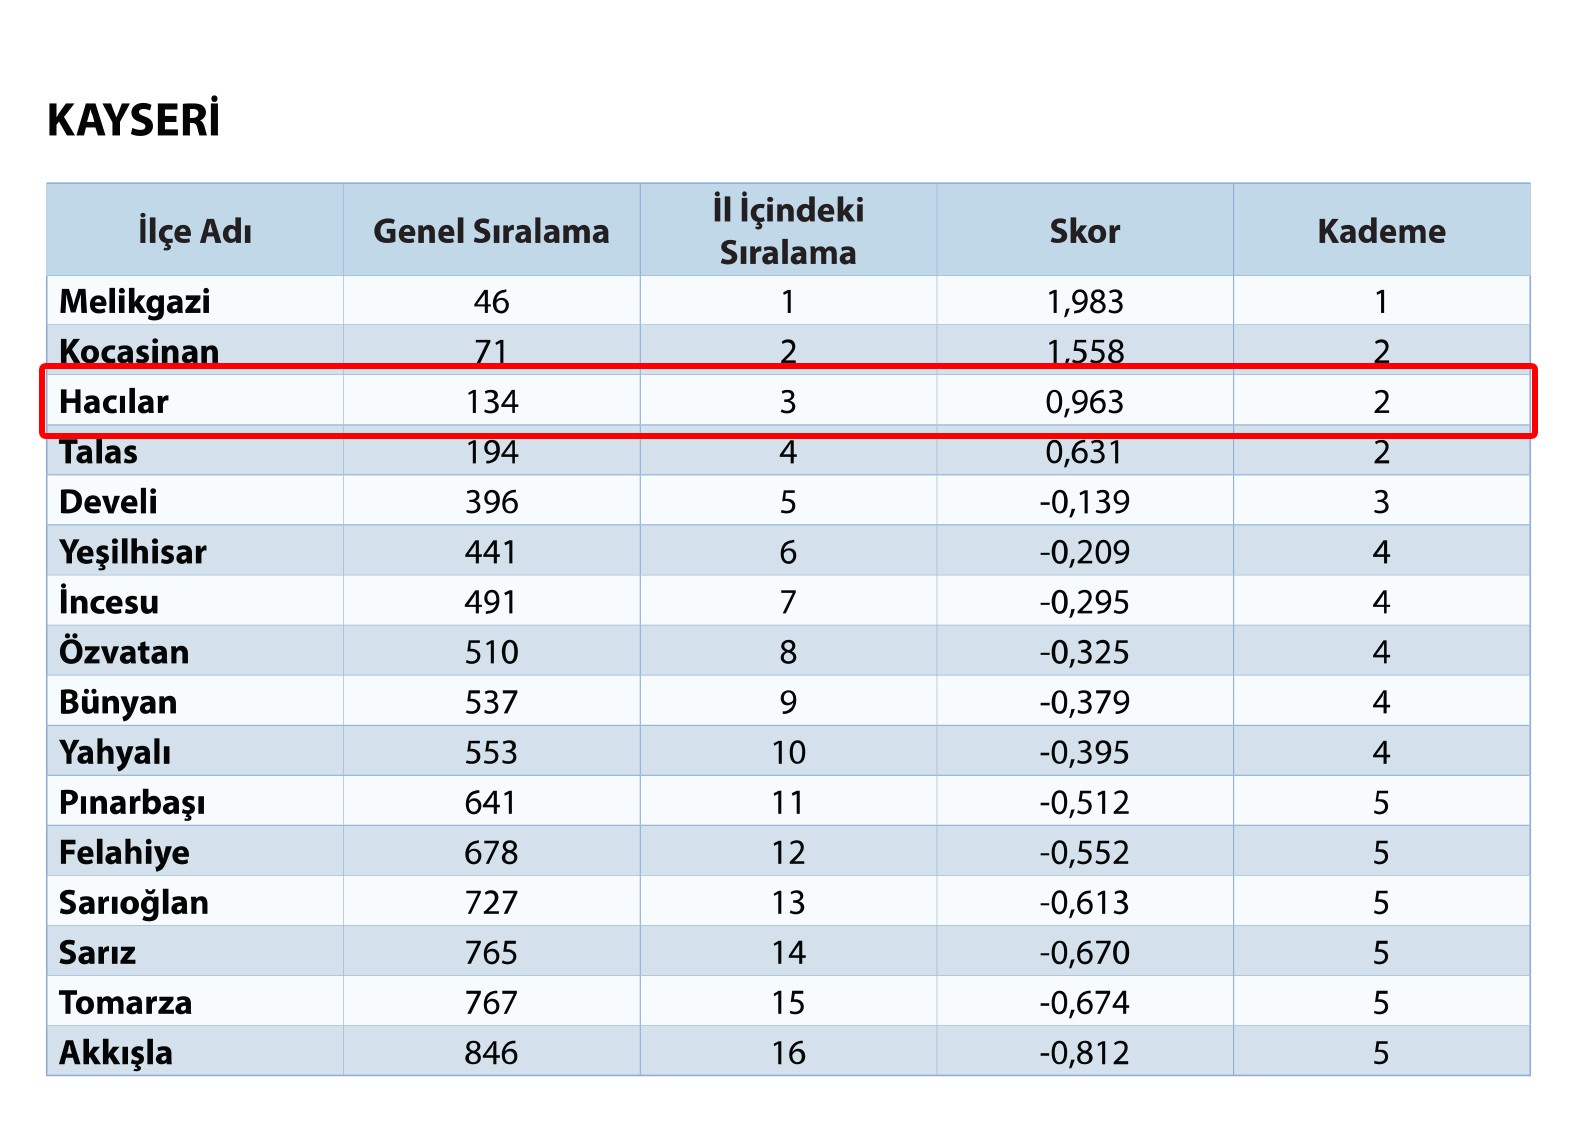Click Develi general rank 396

(491, 502)
